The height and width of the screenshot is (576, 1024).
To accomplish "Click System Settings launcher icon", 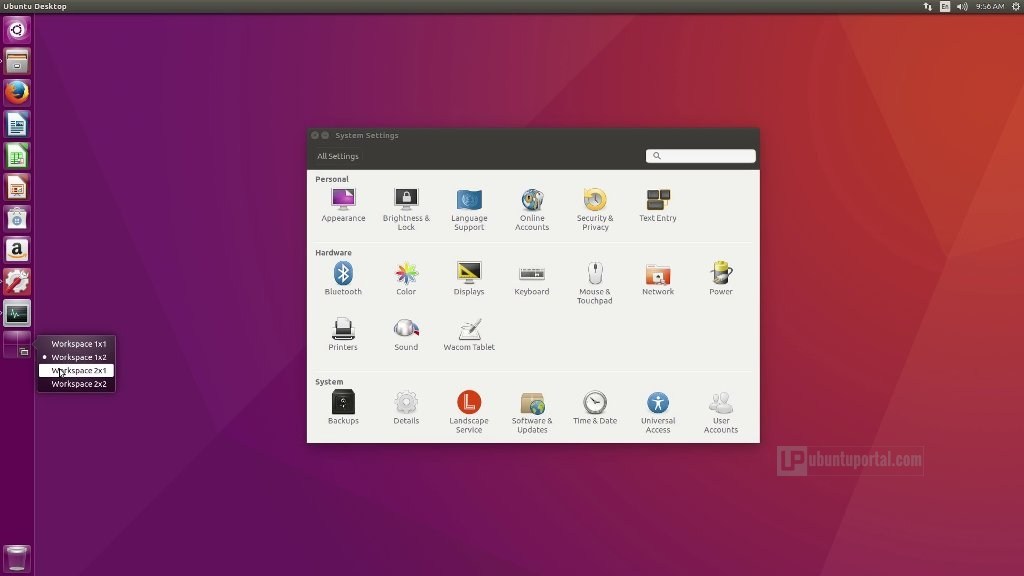I will (x=17, y=281).
